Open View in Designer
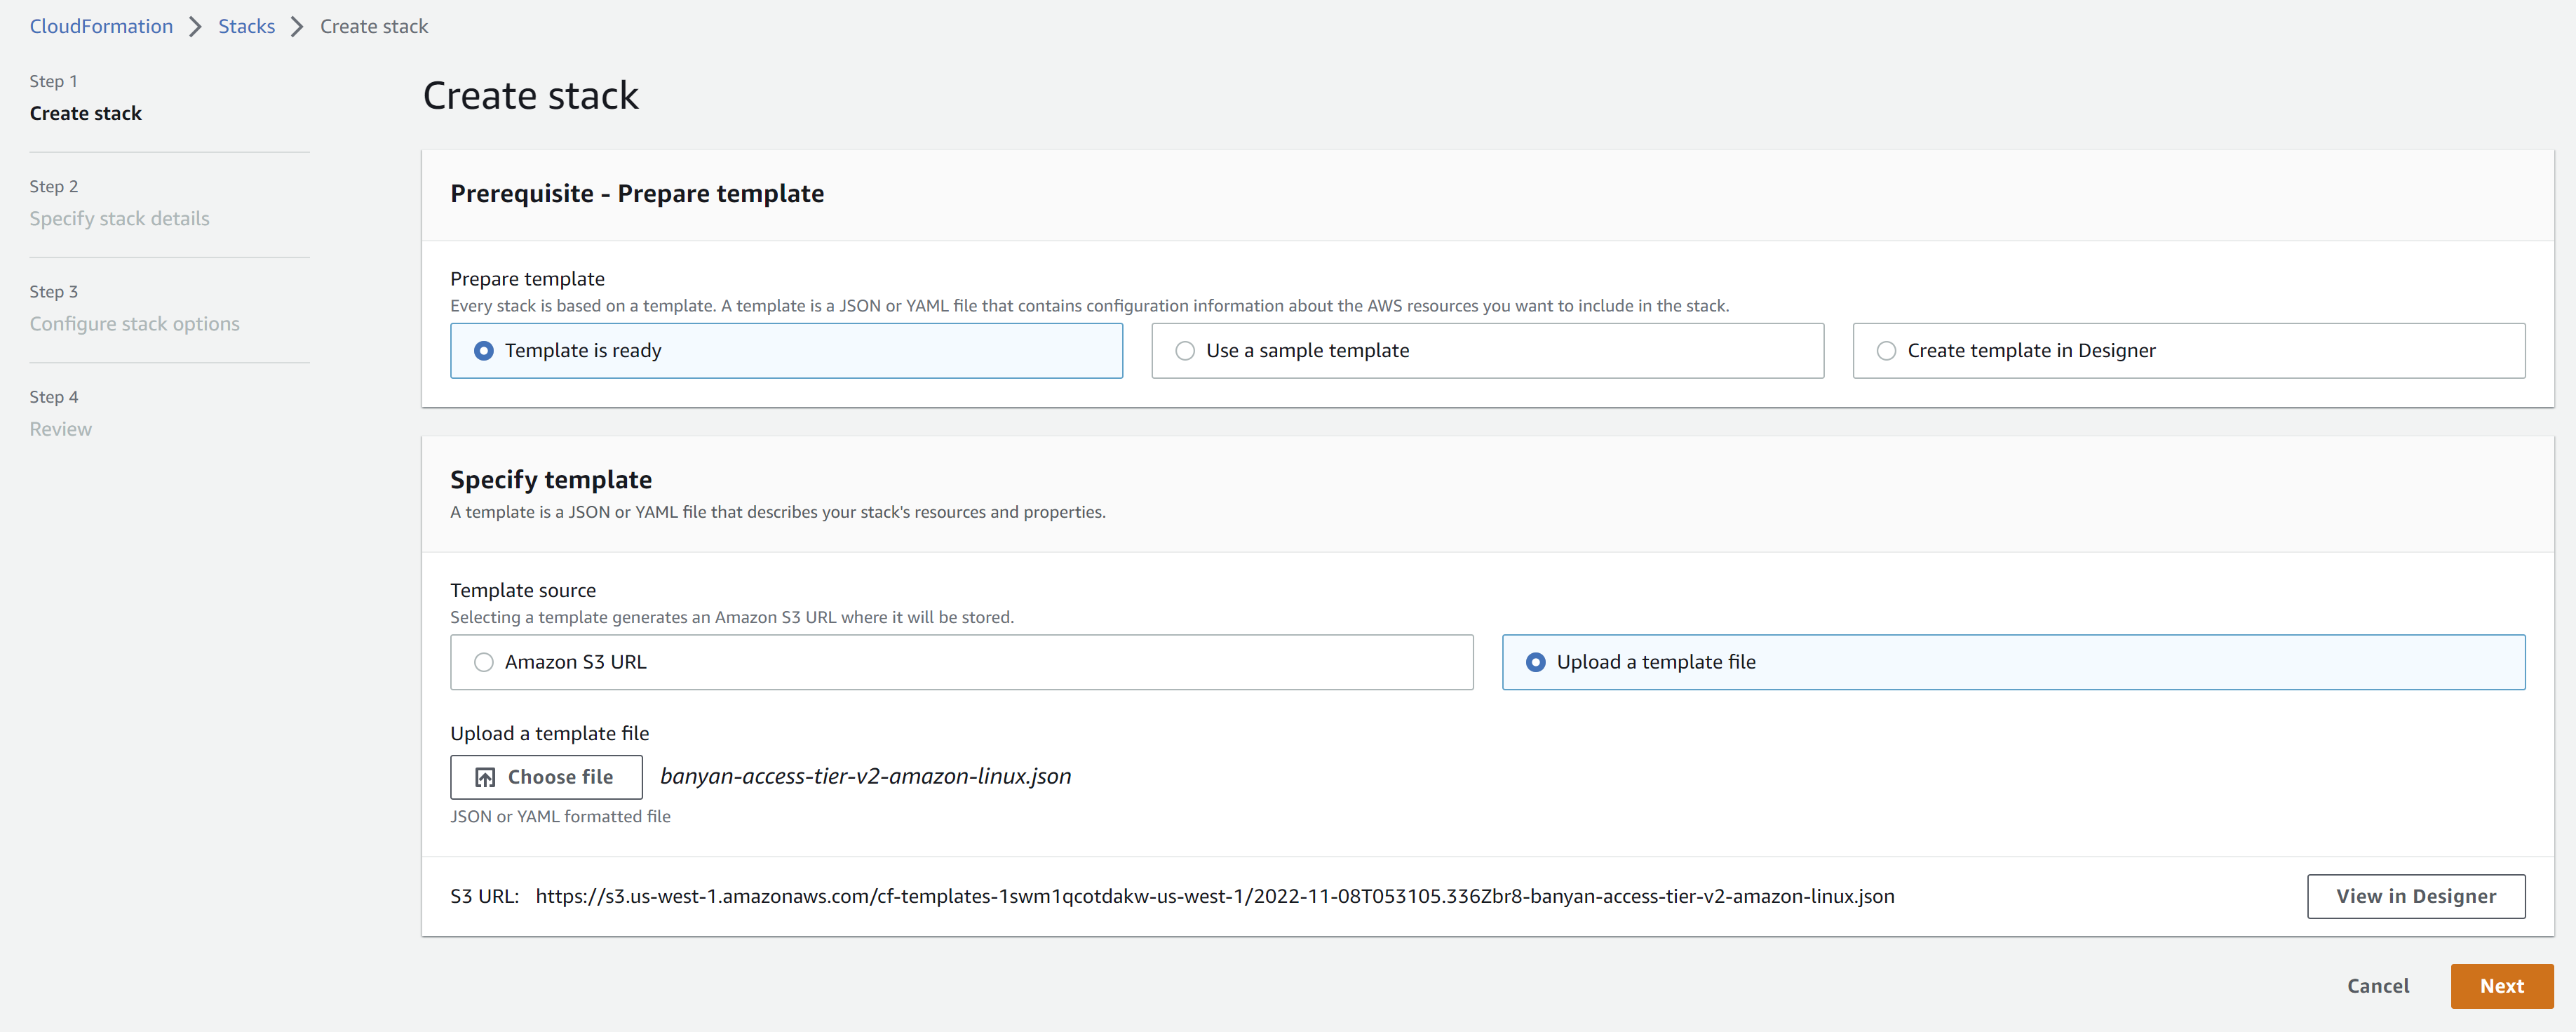The width and height of the screenshot is (2576, 1032). [x=2415, y=896]
